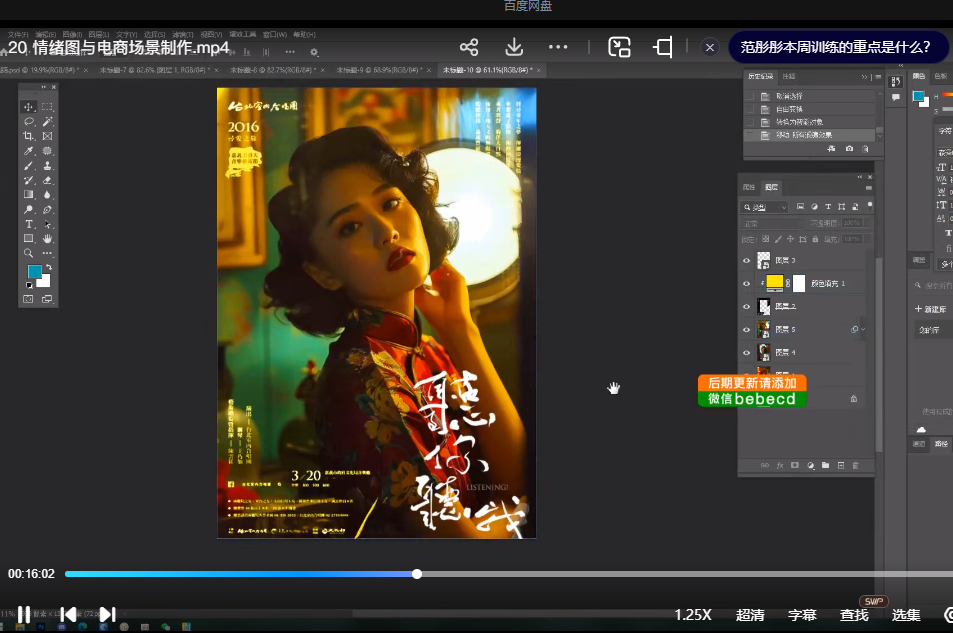Select the Blur tool
953x633 pixels.
[47, 195]
